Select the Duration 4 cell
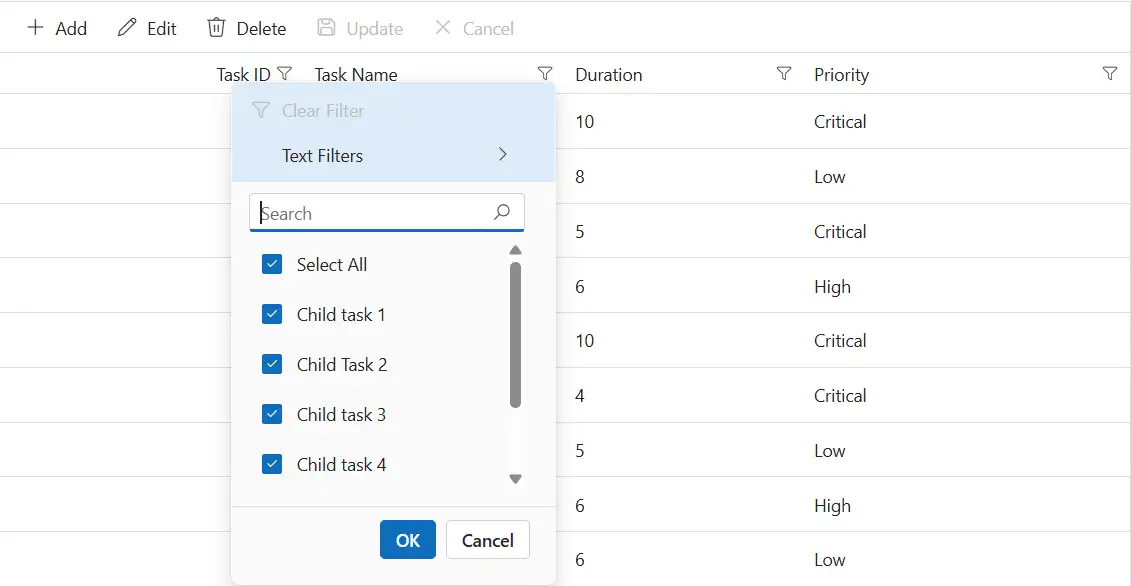Viewport: 1131px width, 586px height. click(685, 395)
